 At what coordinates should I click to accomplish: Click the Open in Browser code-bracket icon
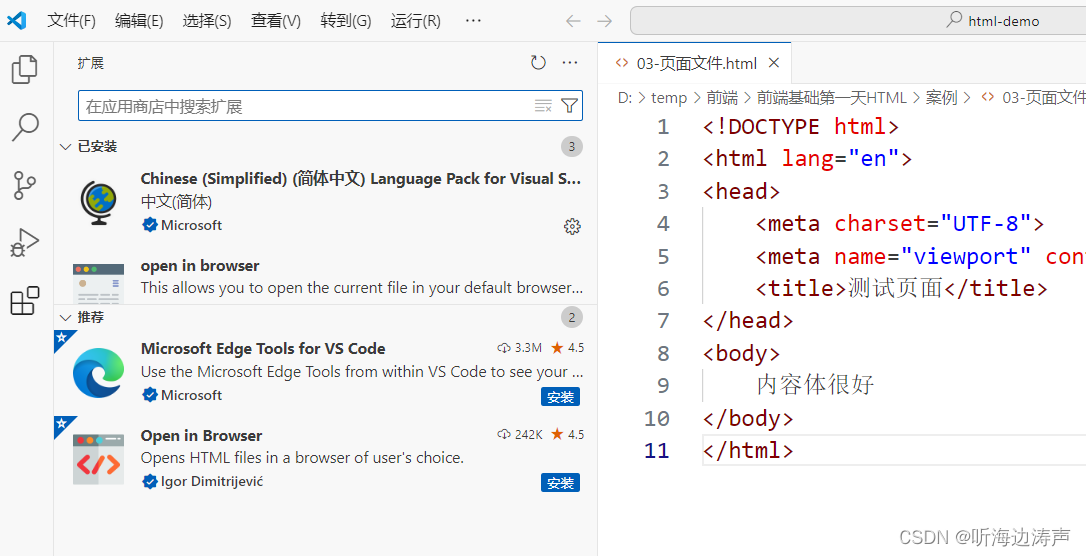point(98,459)
